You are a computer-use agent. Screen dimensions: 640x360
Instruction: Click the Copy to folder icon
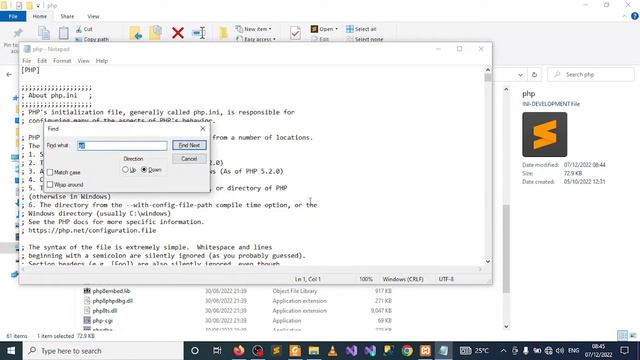click(156, 33)
